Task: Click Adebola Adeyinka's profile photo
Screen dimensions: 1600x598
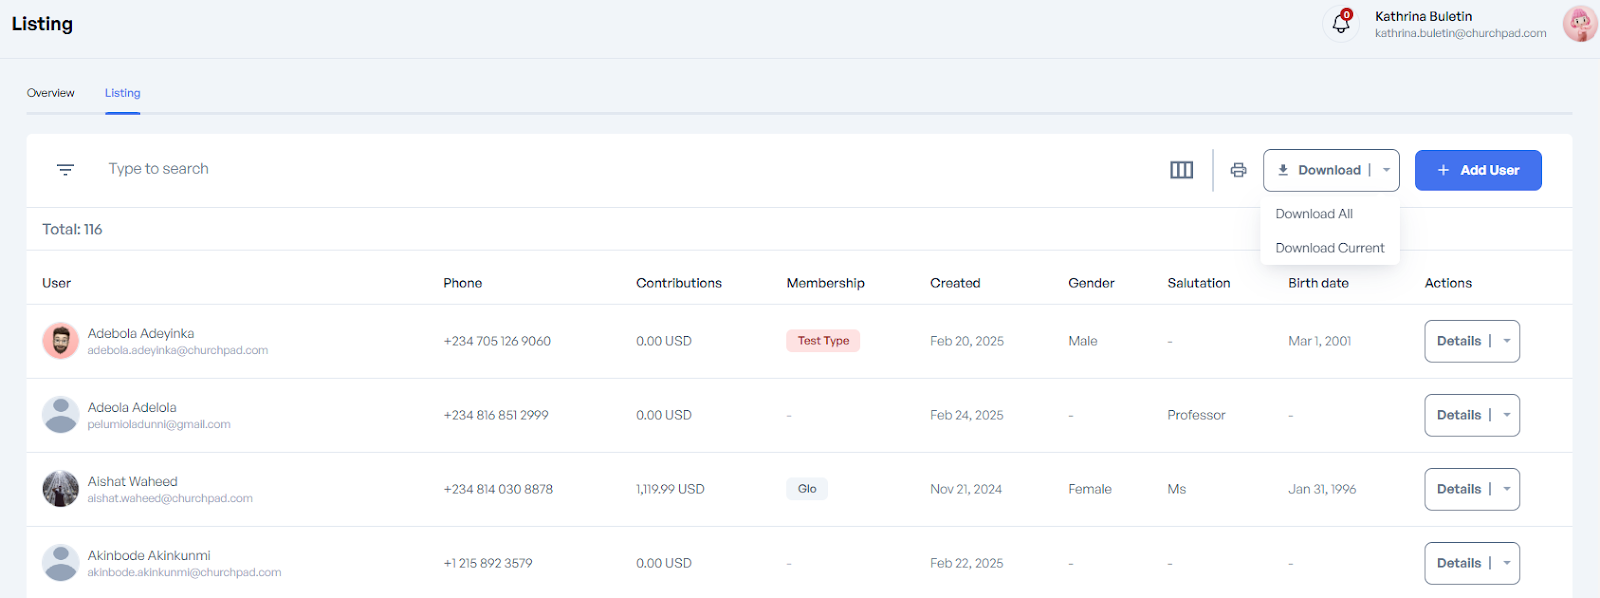Action: tap(60, 341)
